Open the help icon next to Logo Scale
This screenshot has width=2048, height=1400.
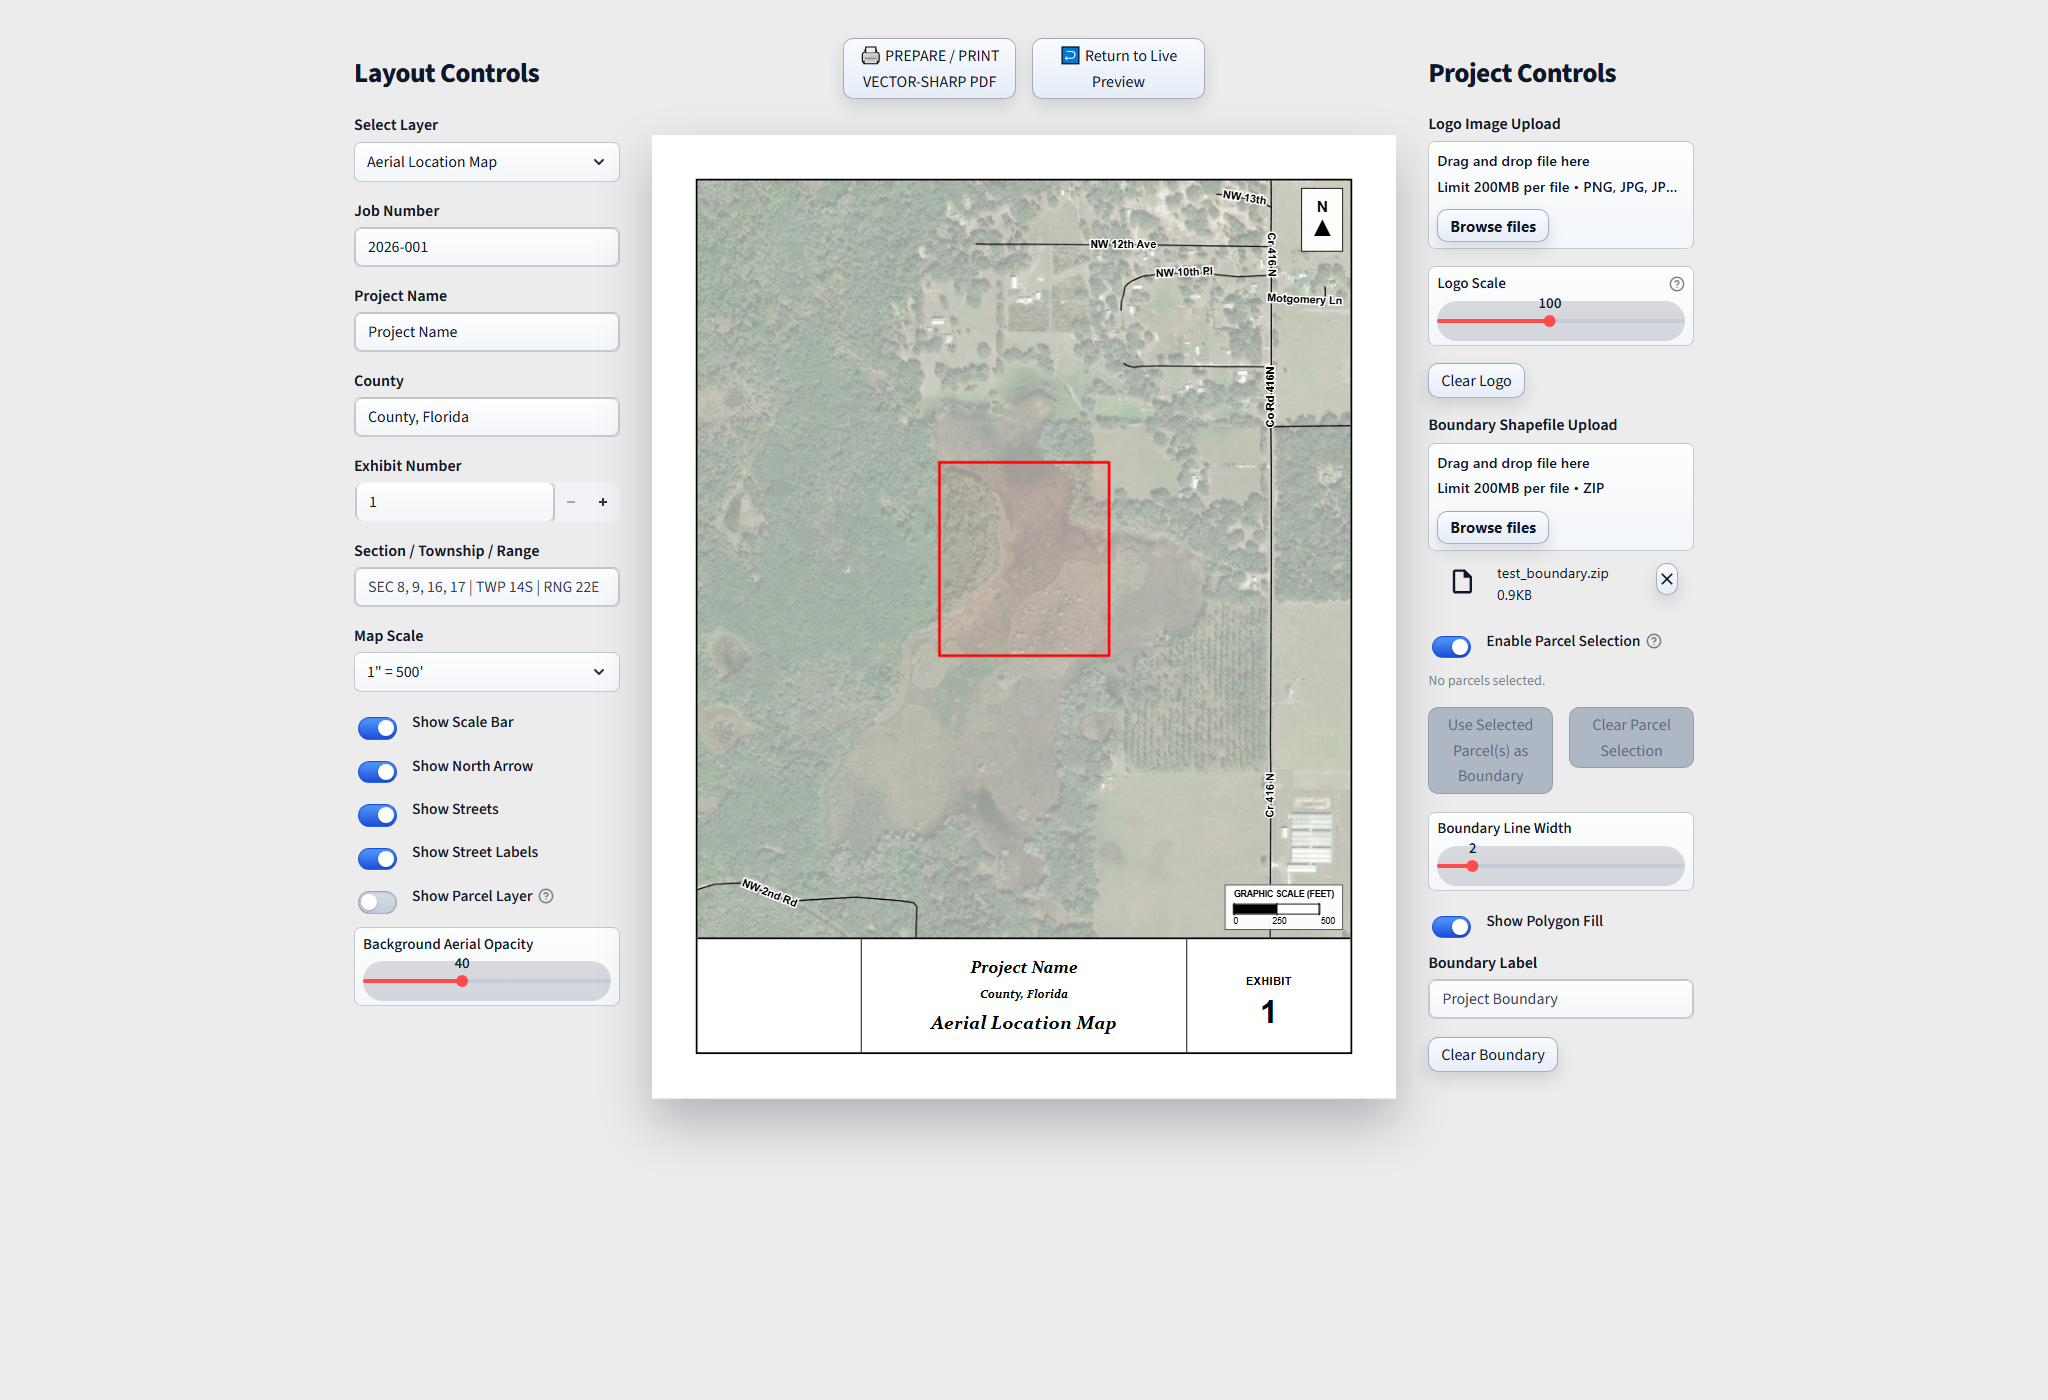(1676, 282)
